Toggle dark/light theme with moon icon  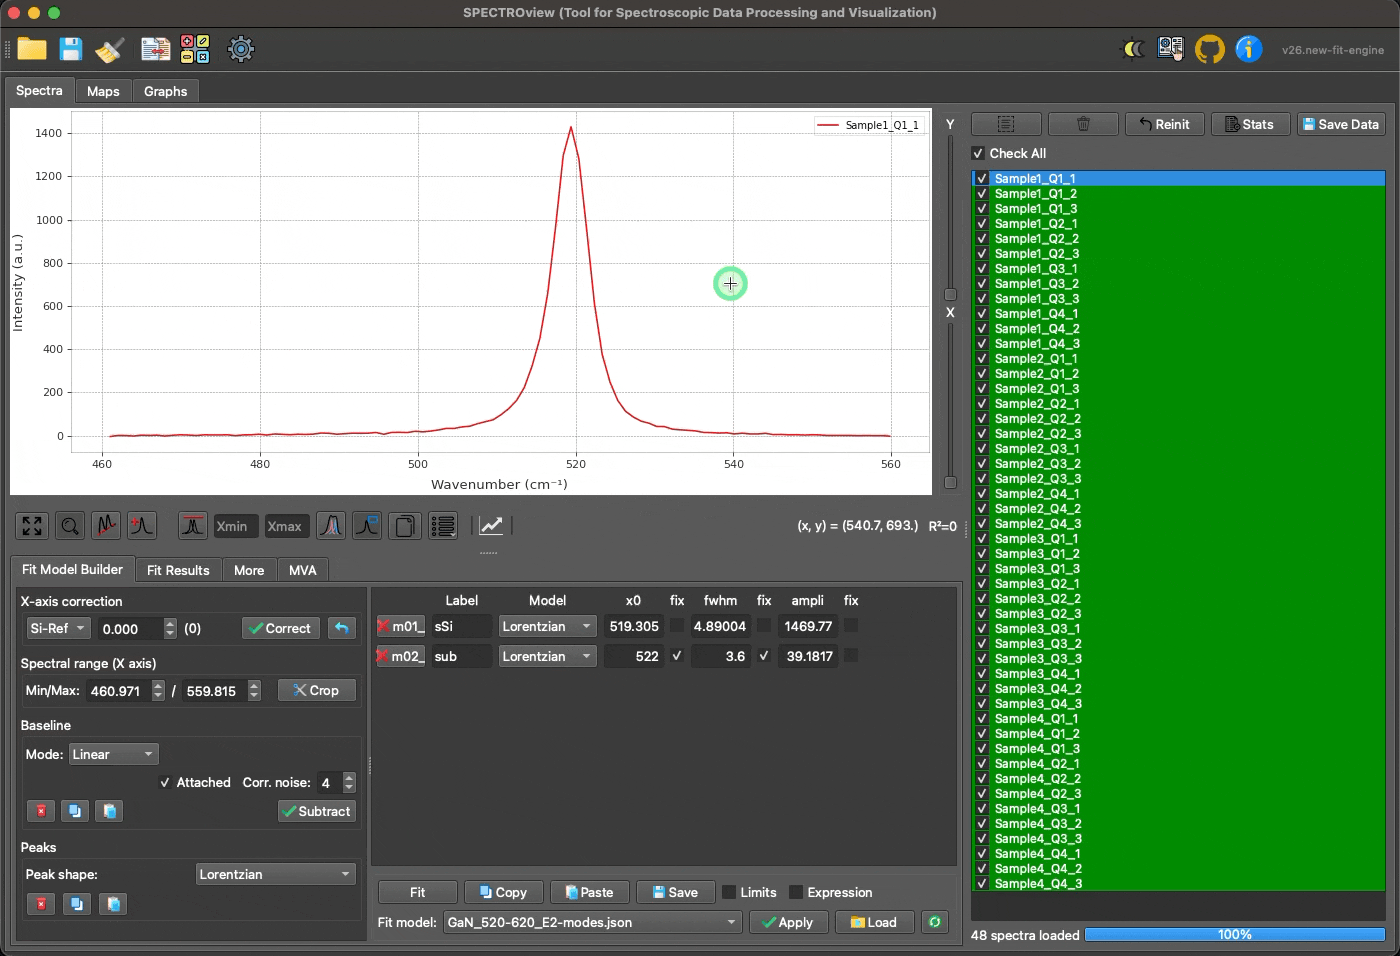(x=1133, y=49)
